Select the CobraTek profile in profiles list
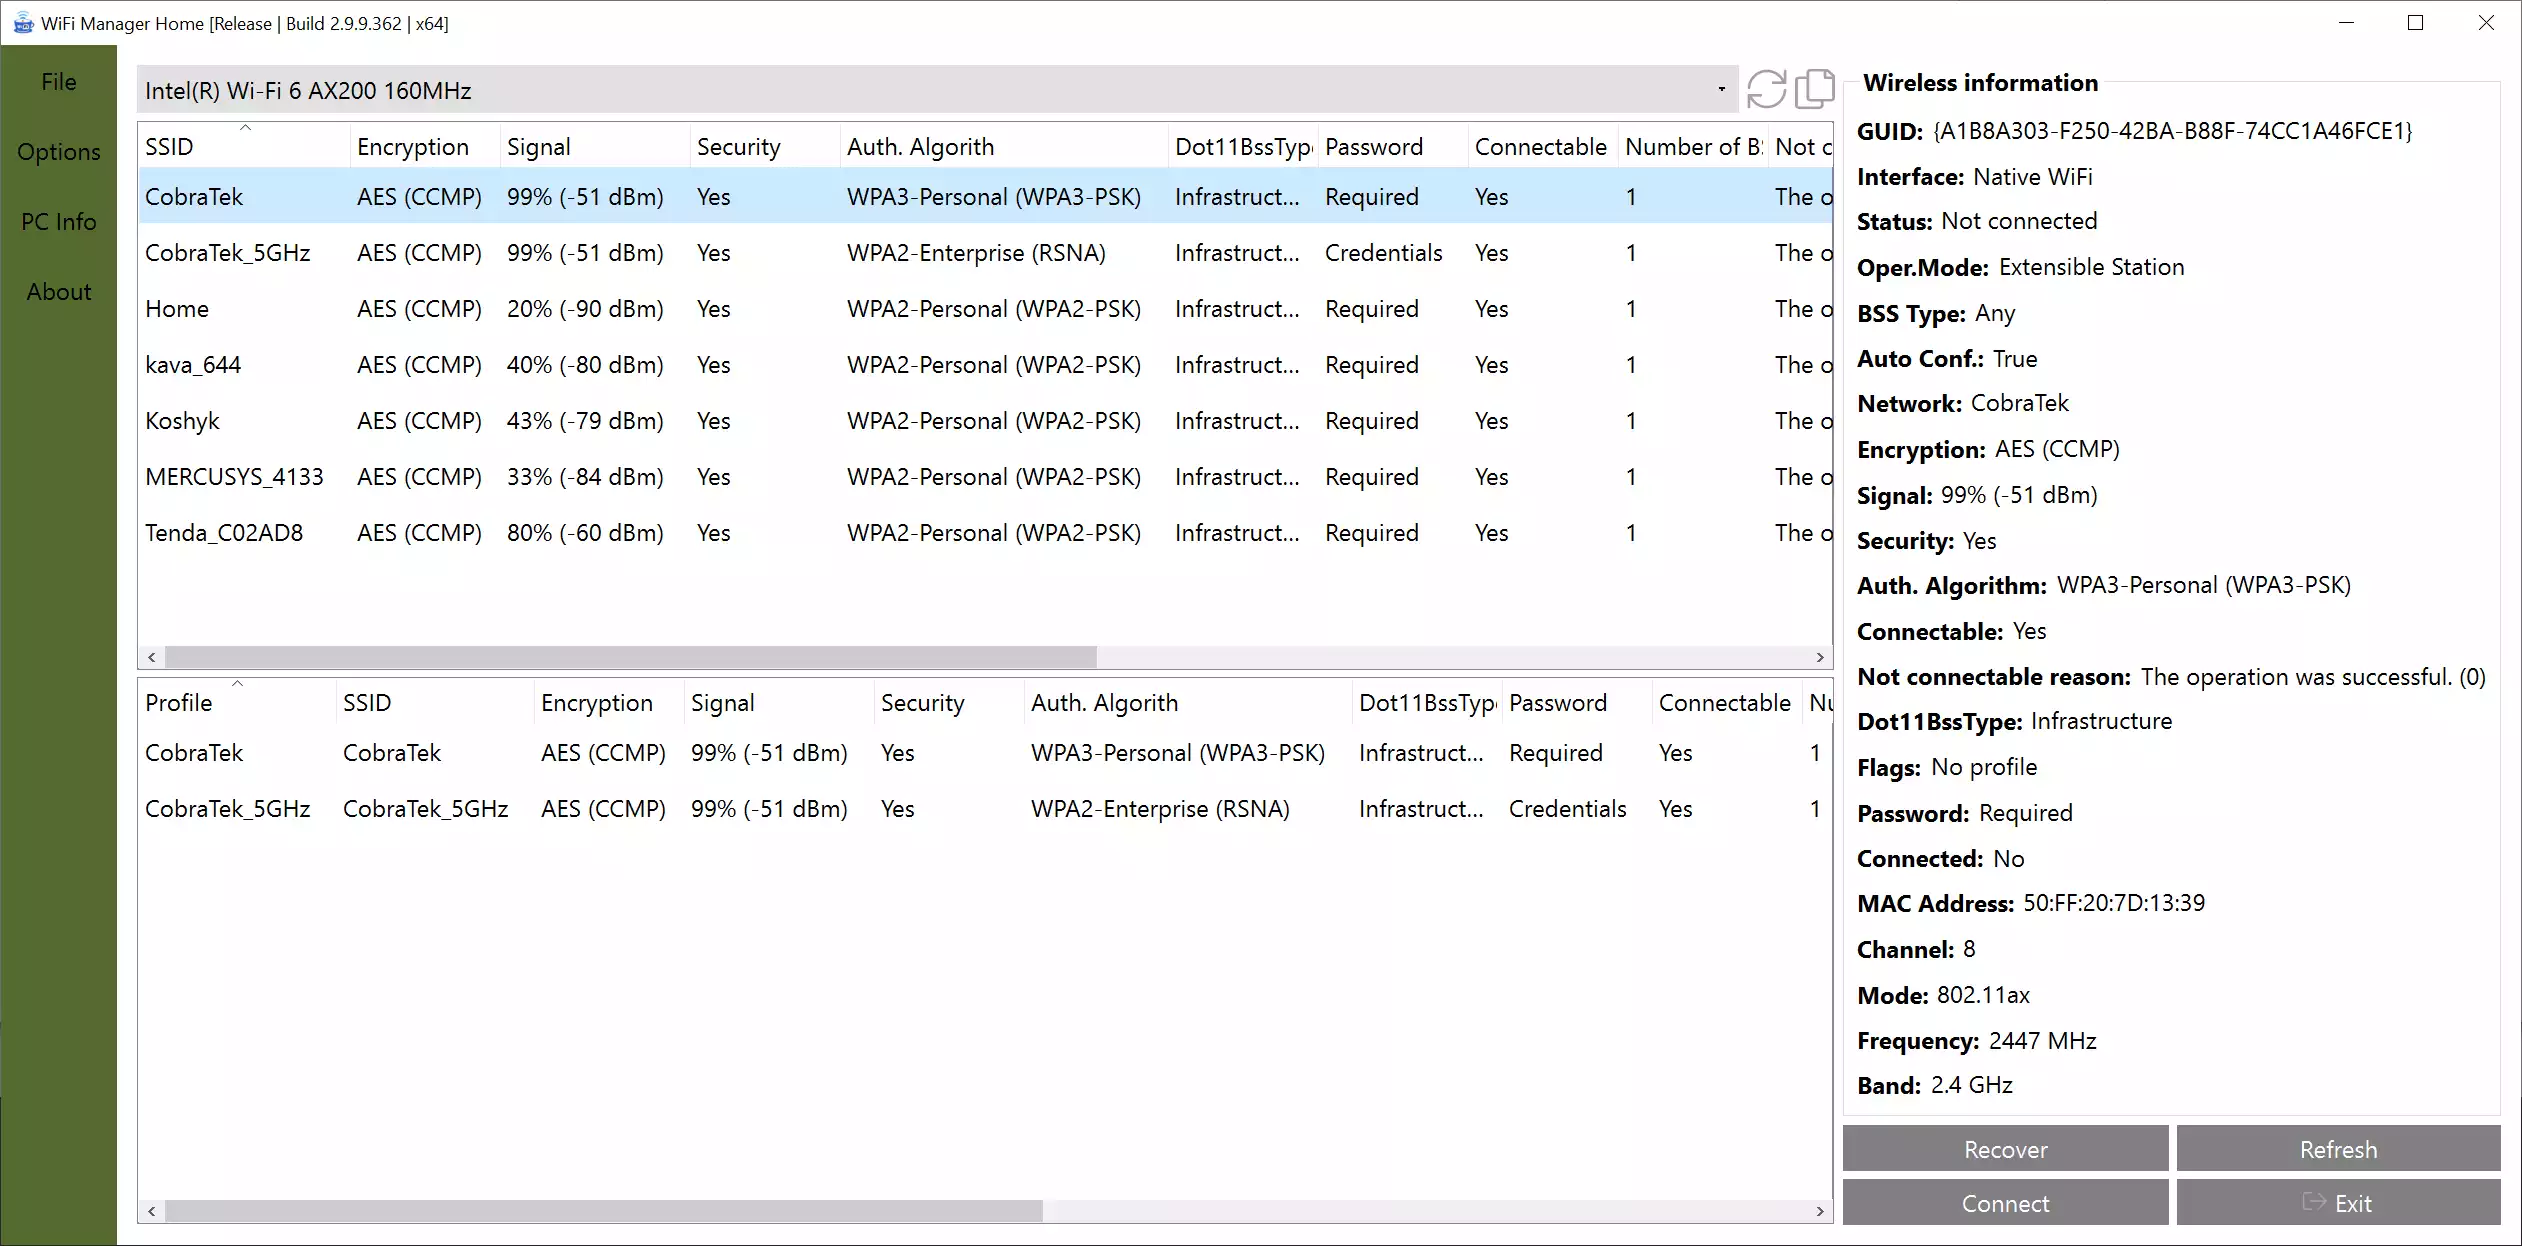This screenshot has width=2522, height=1246. [985, 753]
